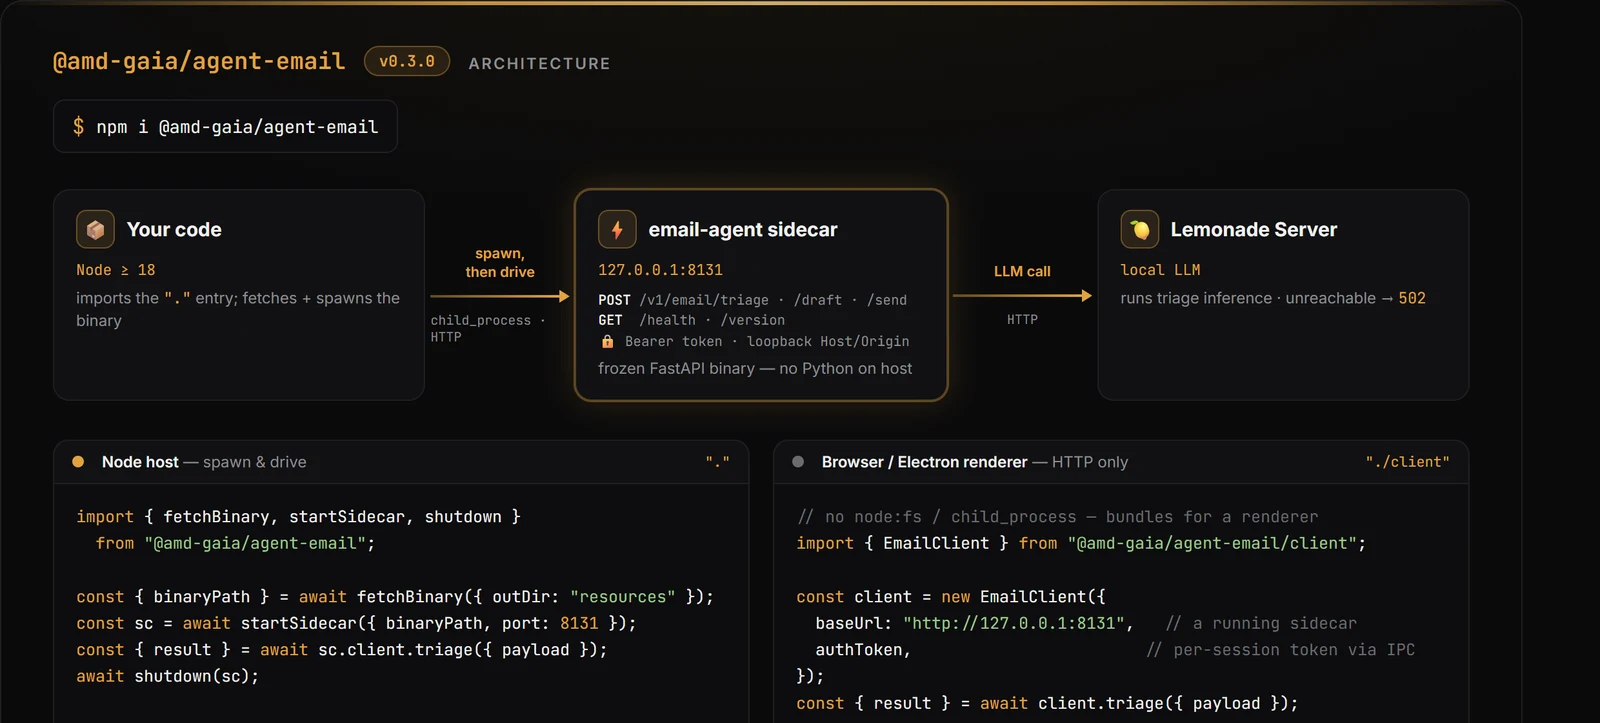Click the spawn, then drive arrow label
The image size is (1600, 723).
pyautogui.click(x=500, y=263)
